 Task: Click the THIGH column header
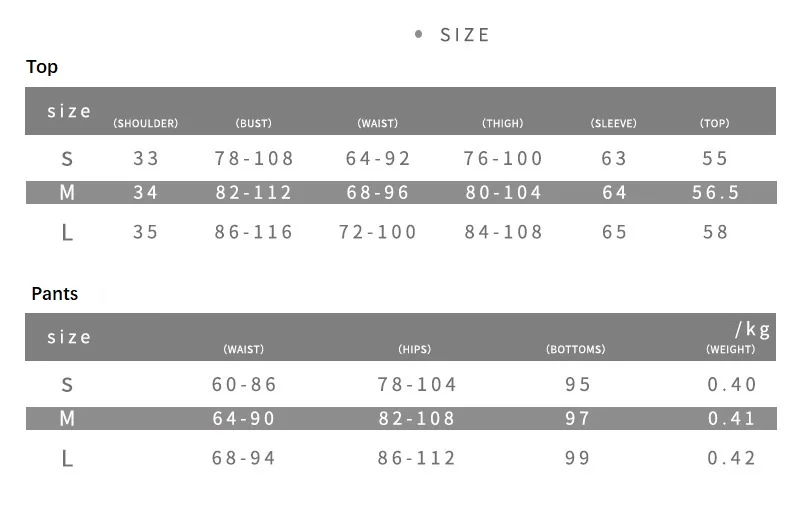503,123
